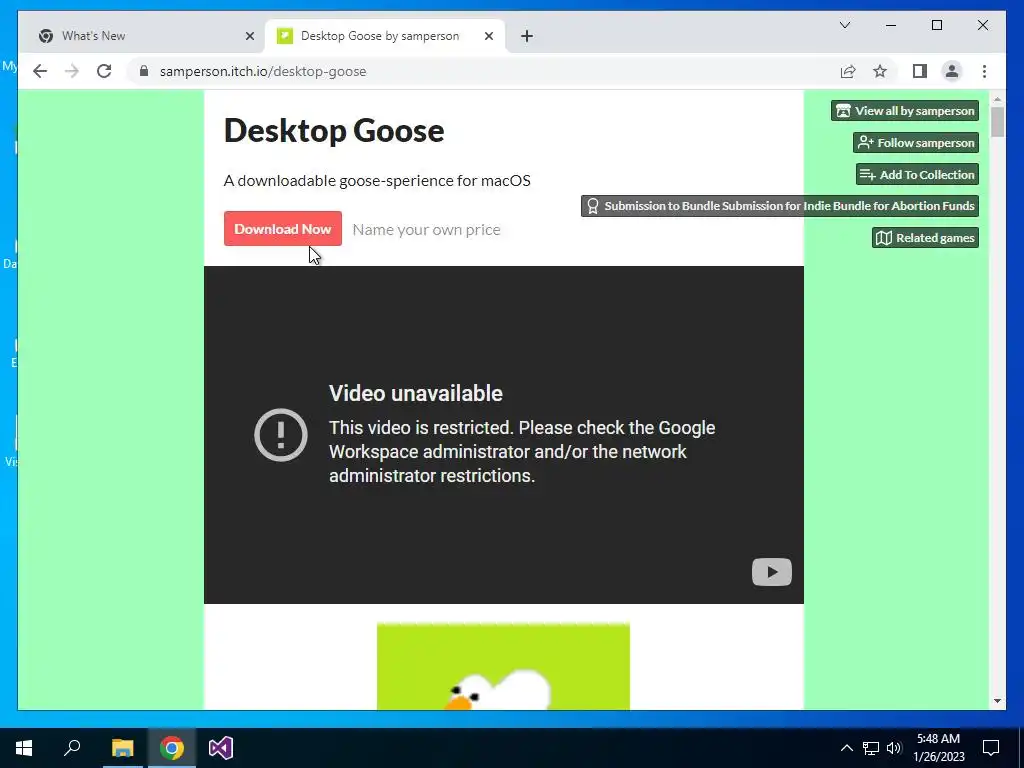
Task: Click Add To Collection button
Action: pyautogui.click(x=917, y=174)
